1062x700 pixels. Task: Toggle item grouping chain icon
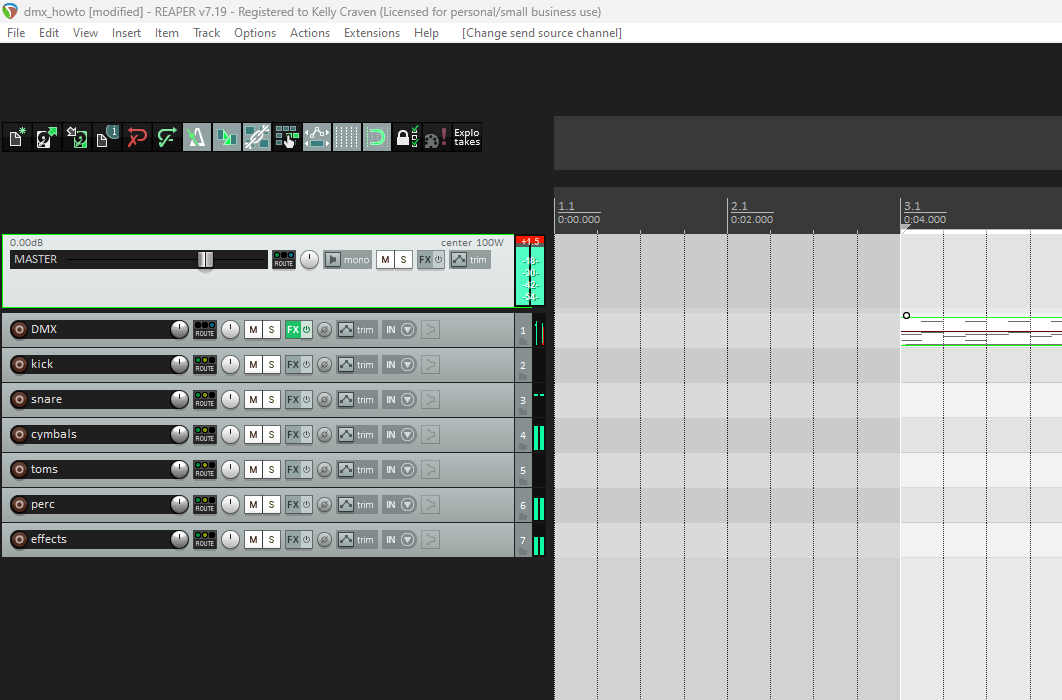(x=257, y=137)
